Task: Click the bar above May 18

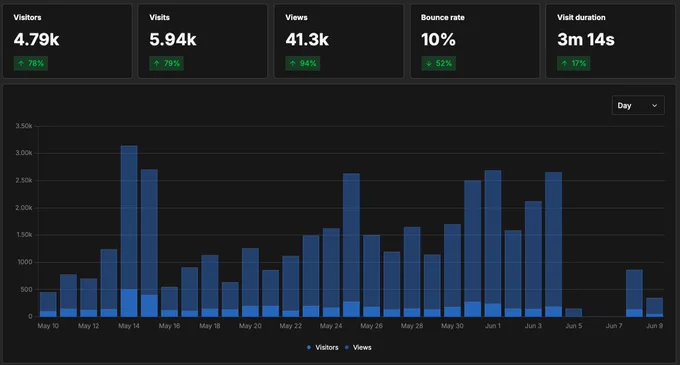Action: pyautogui.click(x=209, y=286)
